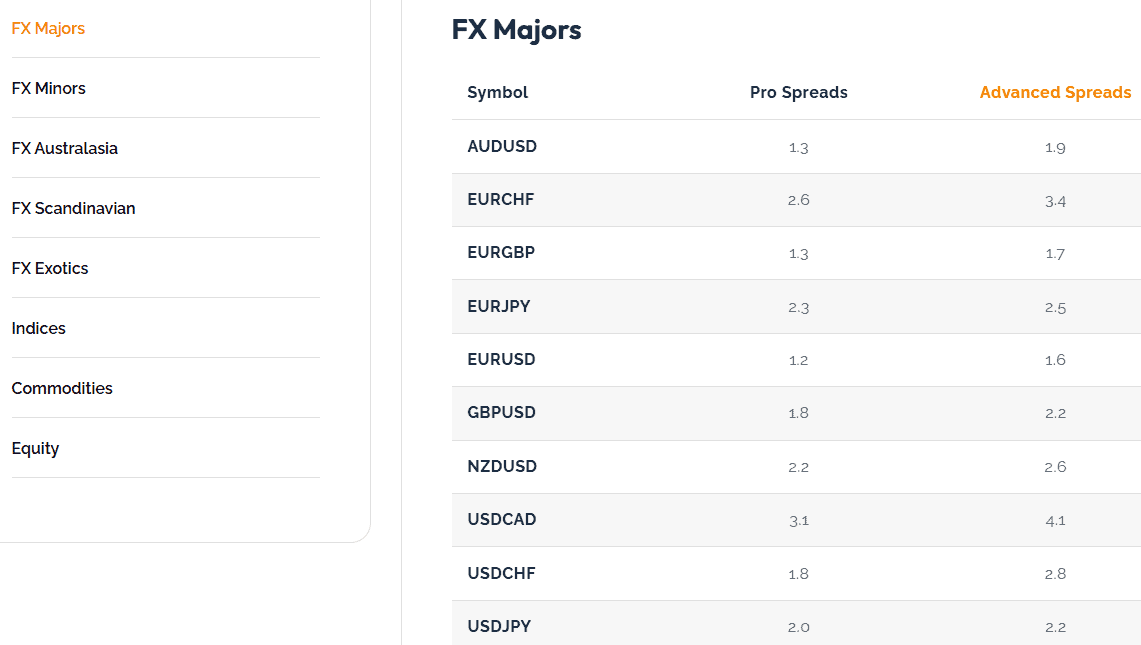Click the EURCHF symbol

click(x=500, y=200)
